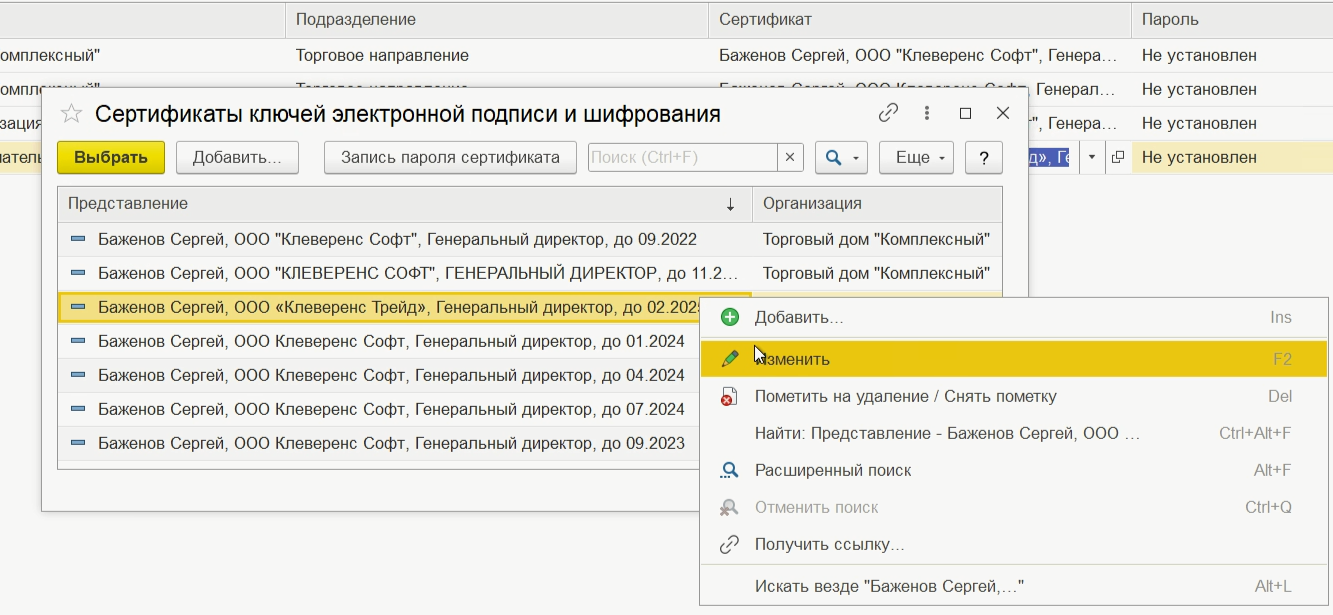Click the mark-for-deletion document icon in the menu
This screenshot has width=1333, height=615.
[x=730, y=397]
